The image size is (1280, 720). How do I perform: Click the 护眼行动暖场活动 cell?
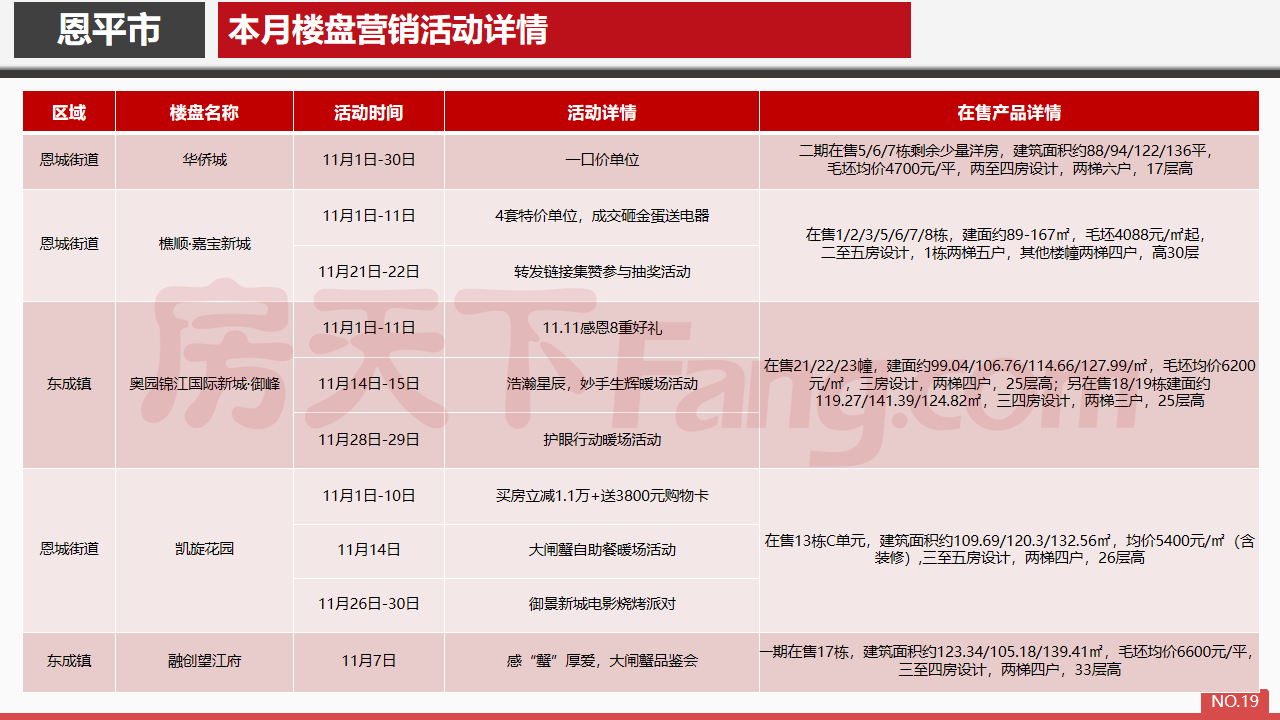(x=602, y=440)
